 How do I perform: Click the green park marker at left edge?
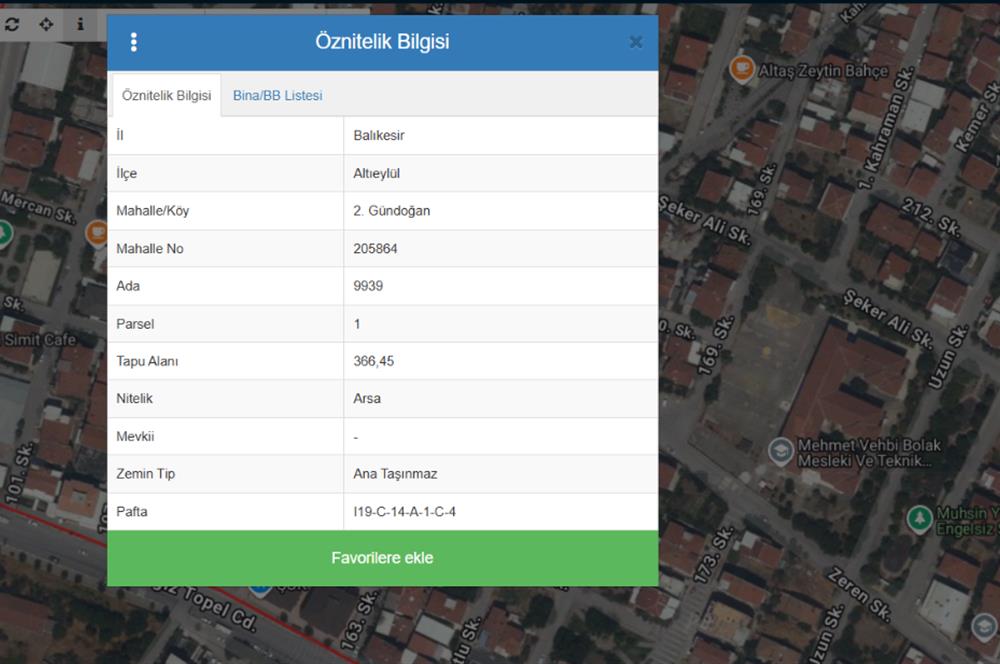[x=3, y=233]
